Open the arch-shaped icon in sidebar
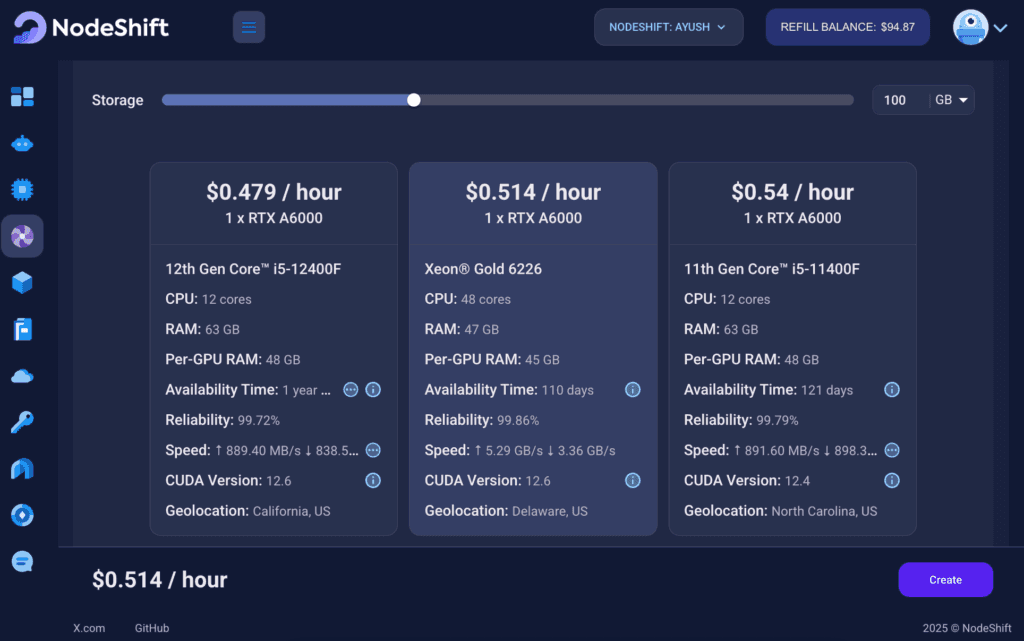1024x641 pixels. point(22,469)
